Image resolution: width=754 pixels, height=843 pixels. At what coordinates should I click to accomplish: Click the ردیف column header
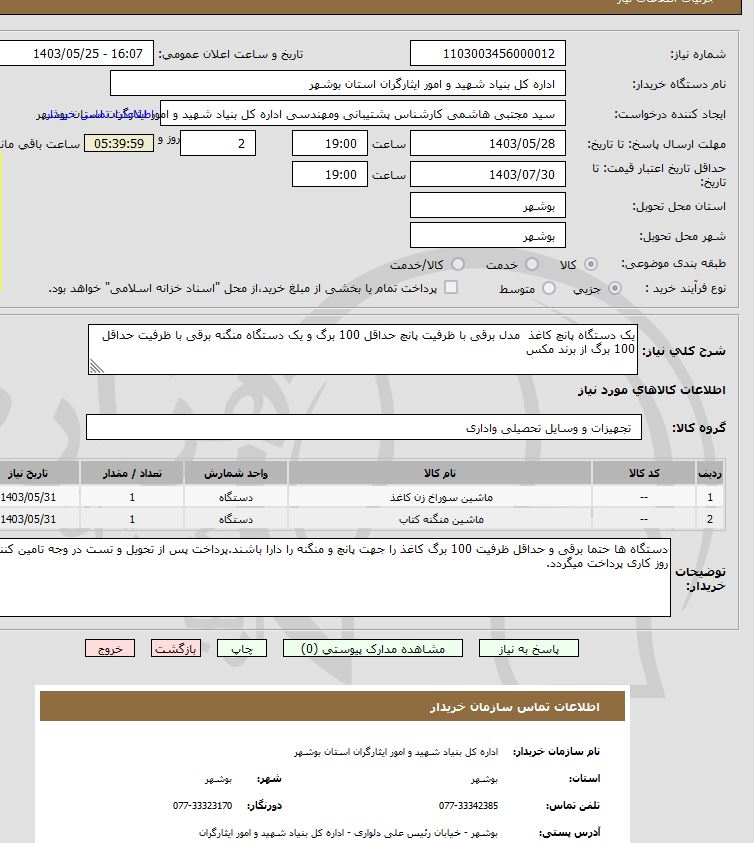[710, 473]
